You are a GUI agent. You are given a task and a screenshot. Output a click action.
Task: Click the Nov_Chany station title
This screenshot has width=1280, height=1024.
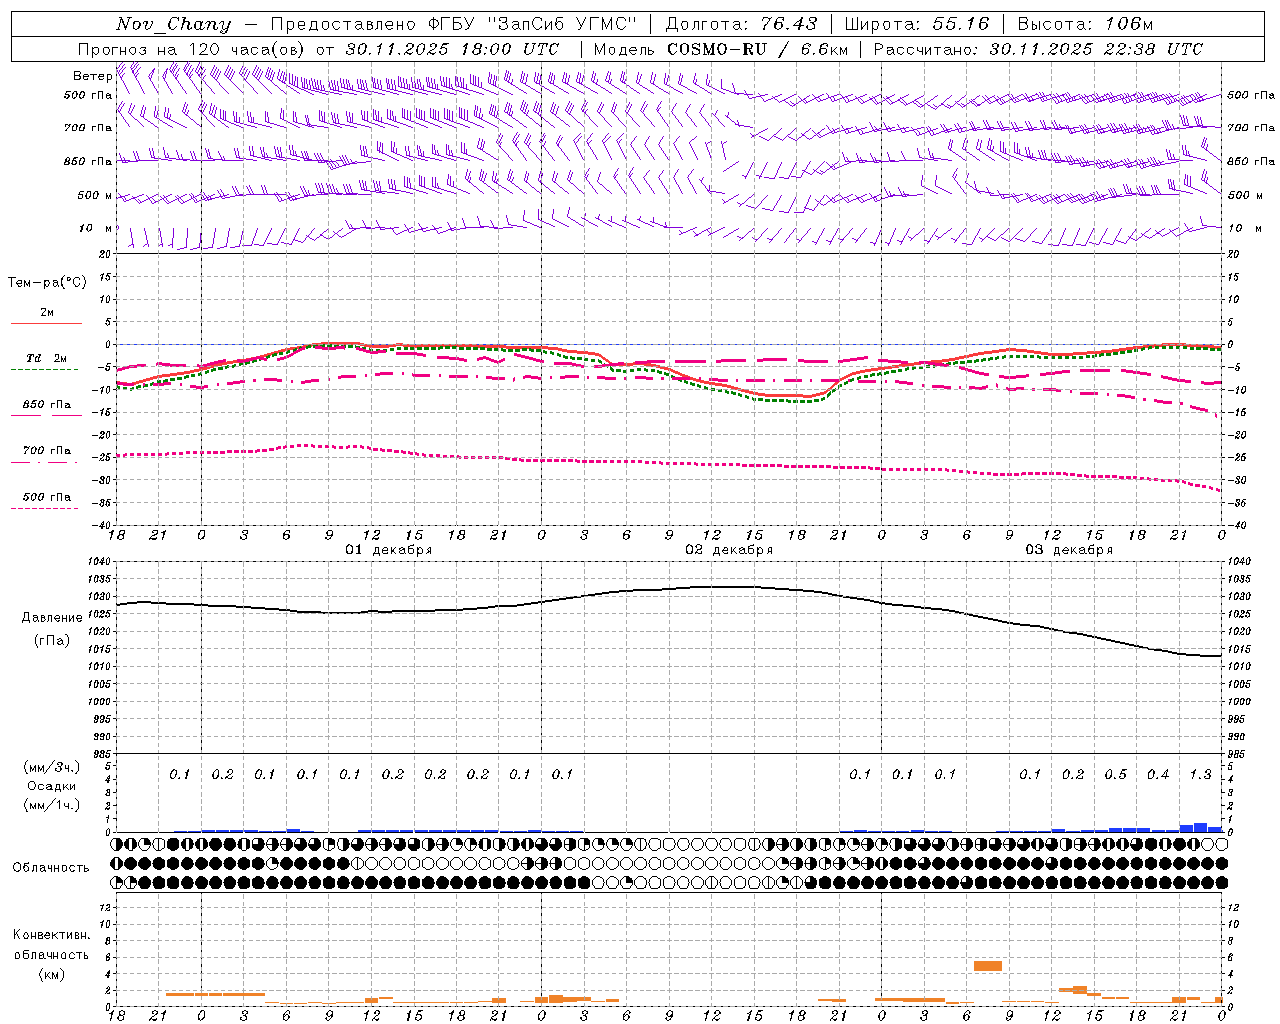(x=173, y=24)
